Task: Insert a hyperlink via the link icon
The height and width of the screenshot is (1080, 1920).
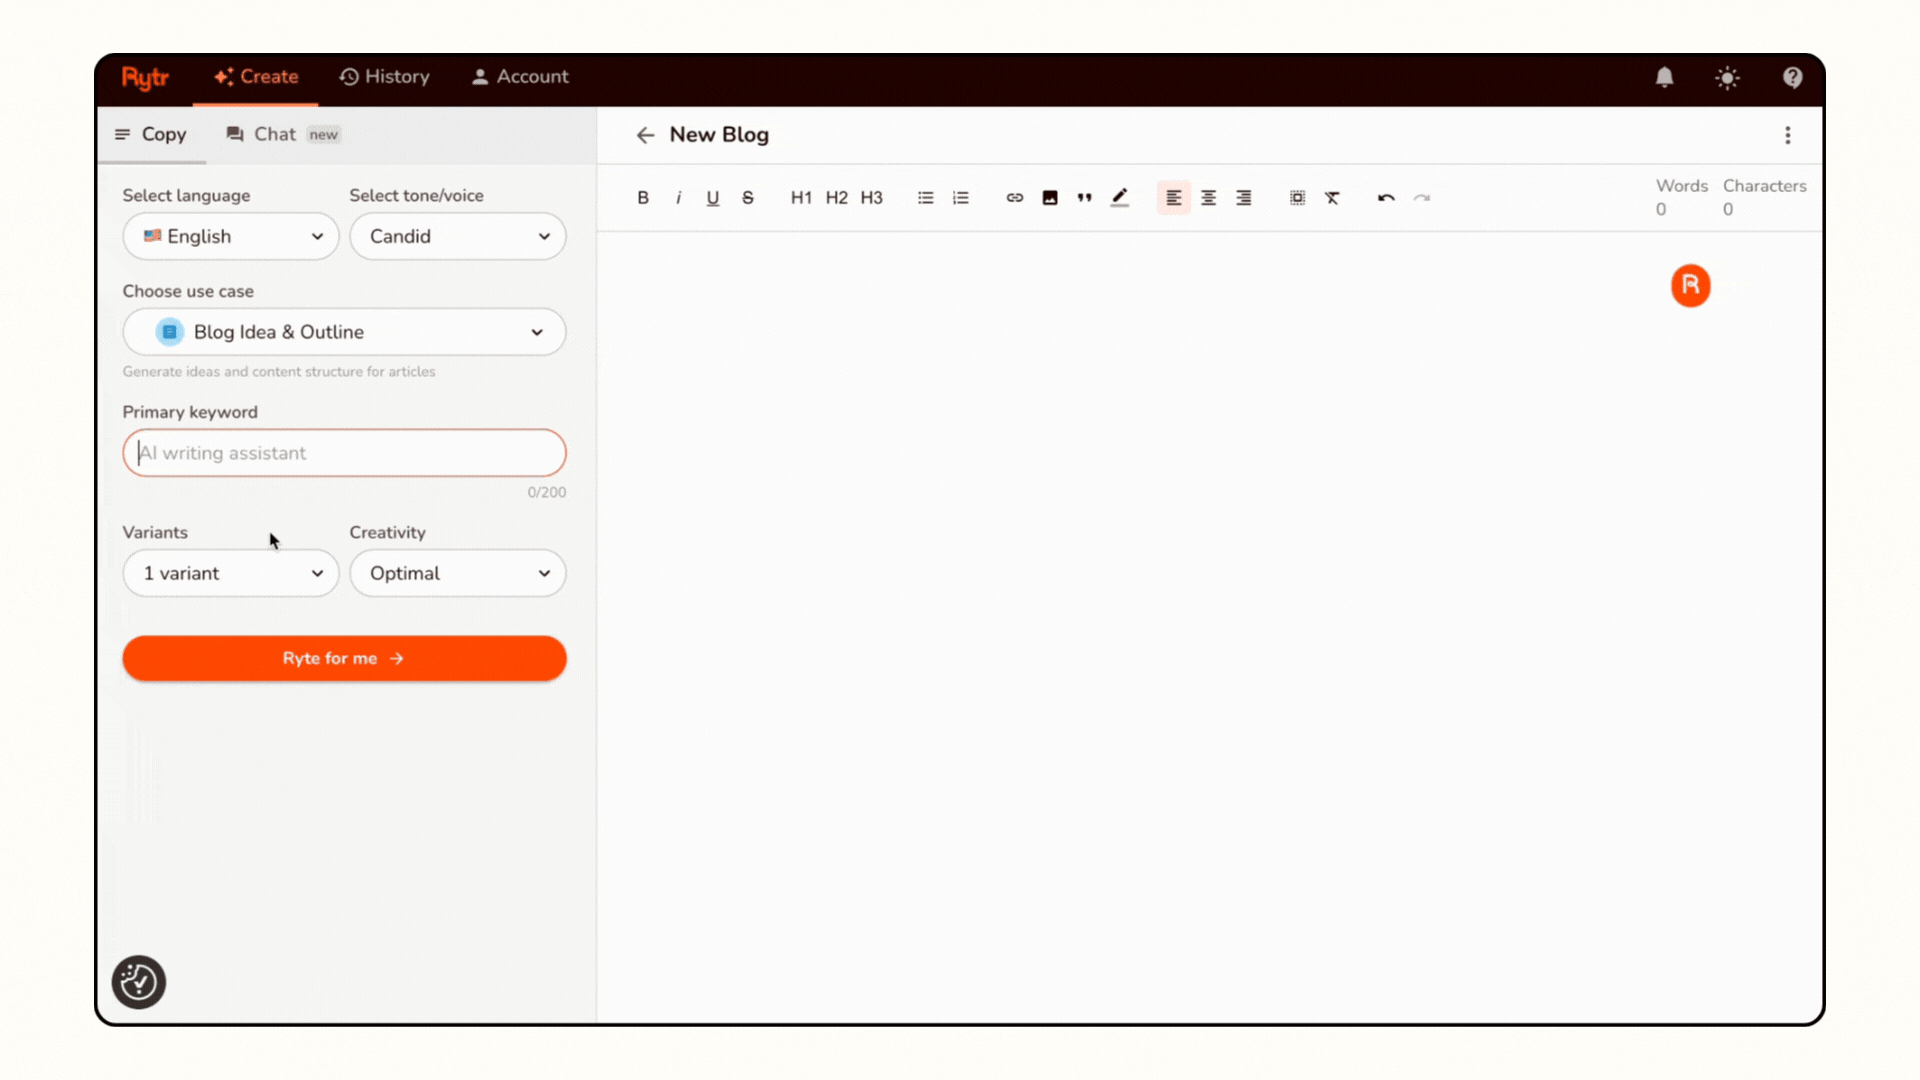Action: [x=1014, y=197]
